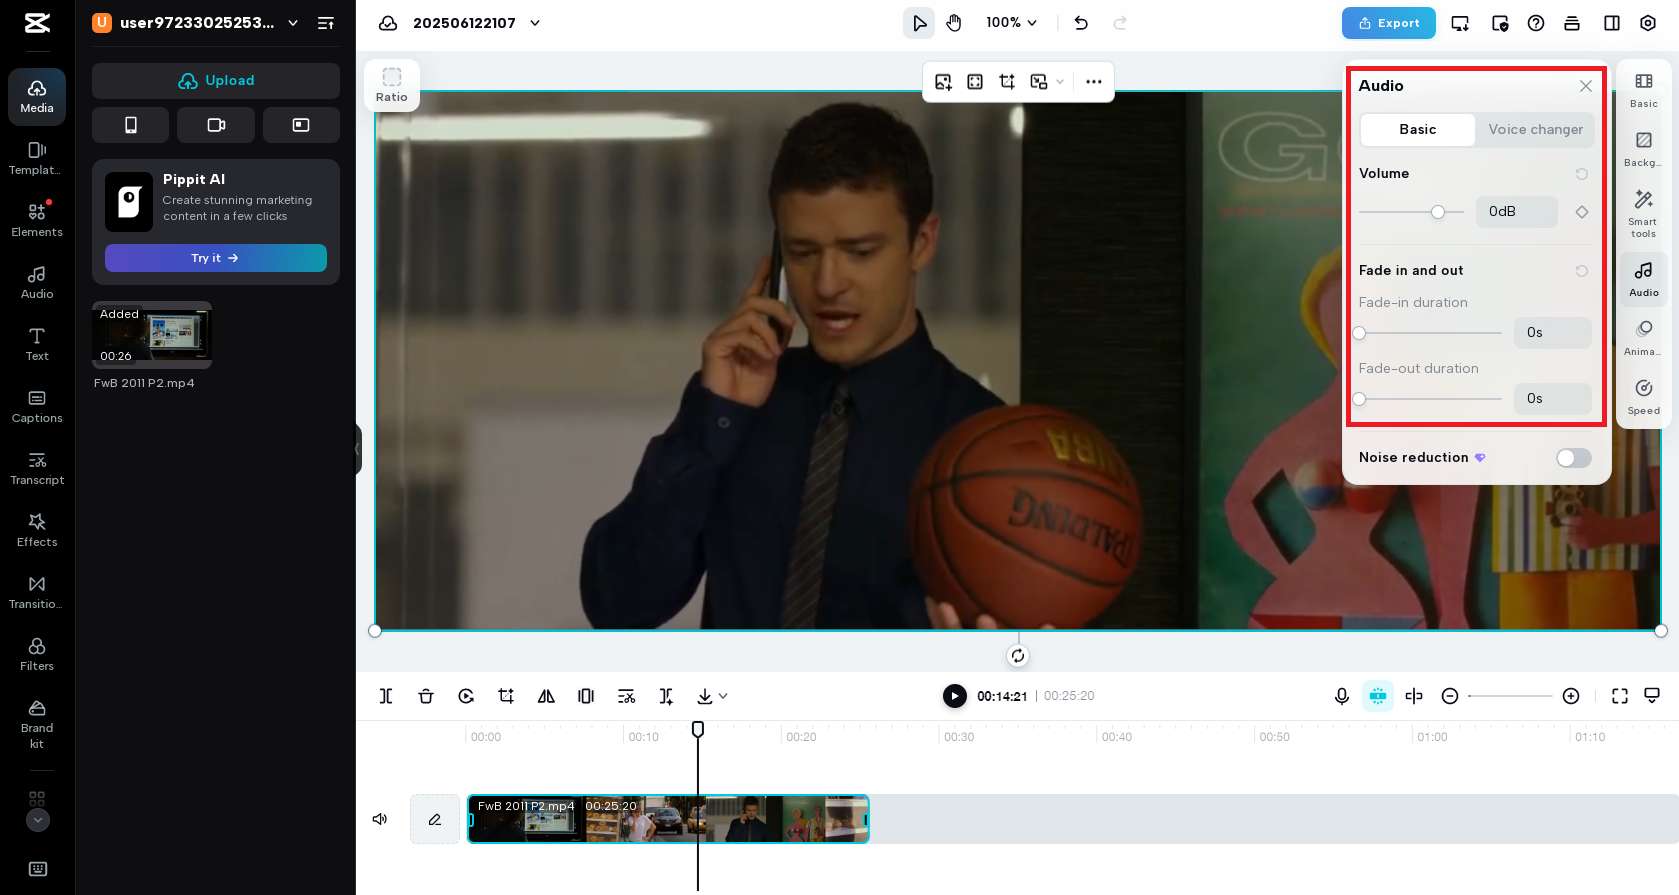Select the Hand pan tool

pos(954,23)
